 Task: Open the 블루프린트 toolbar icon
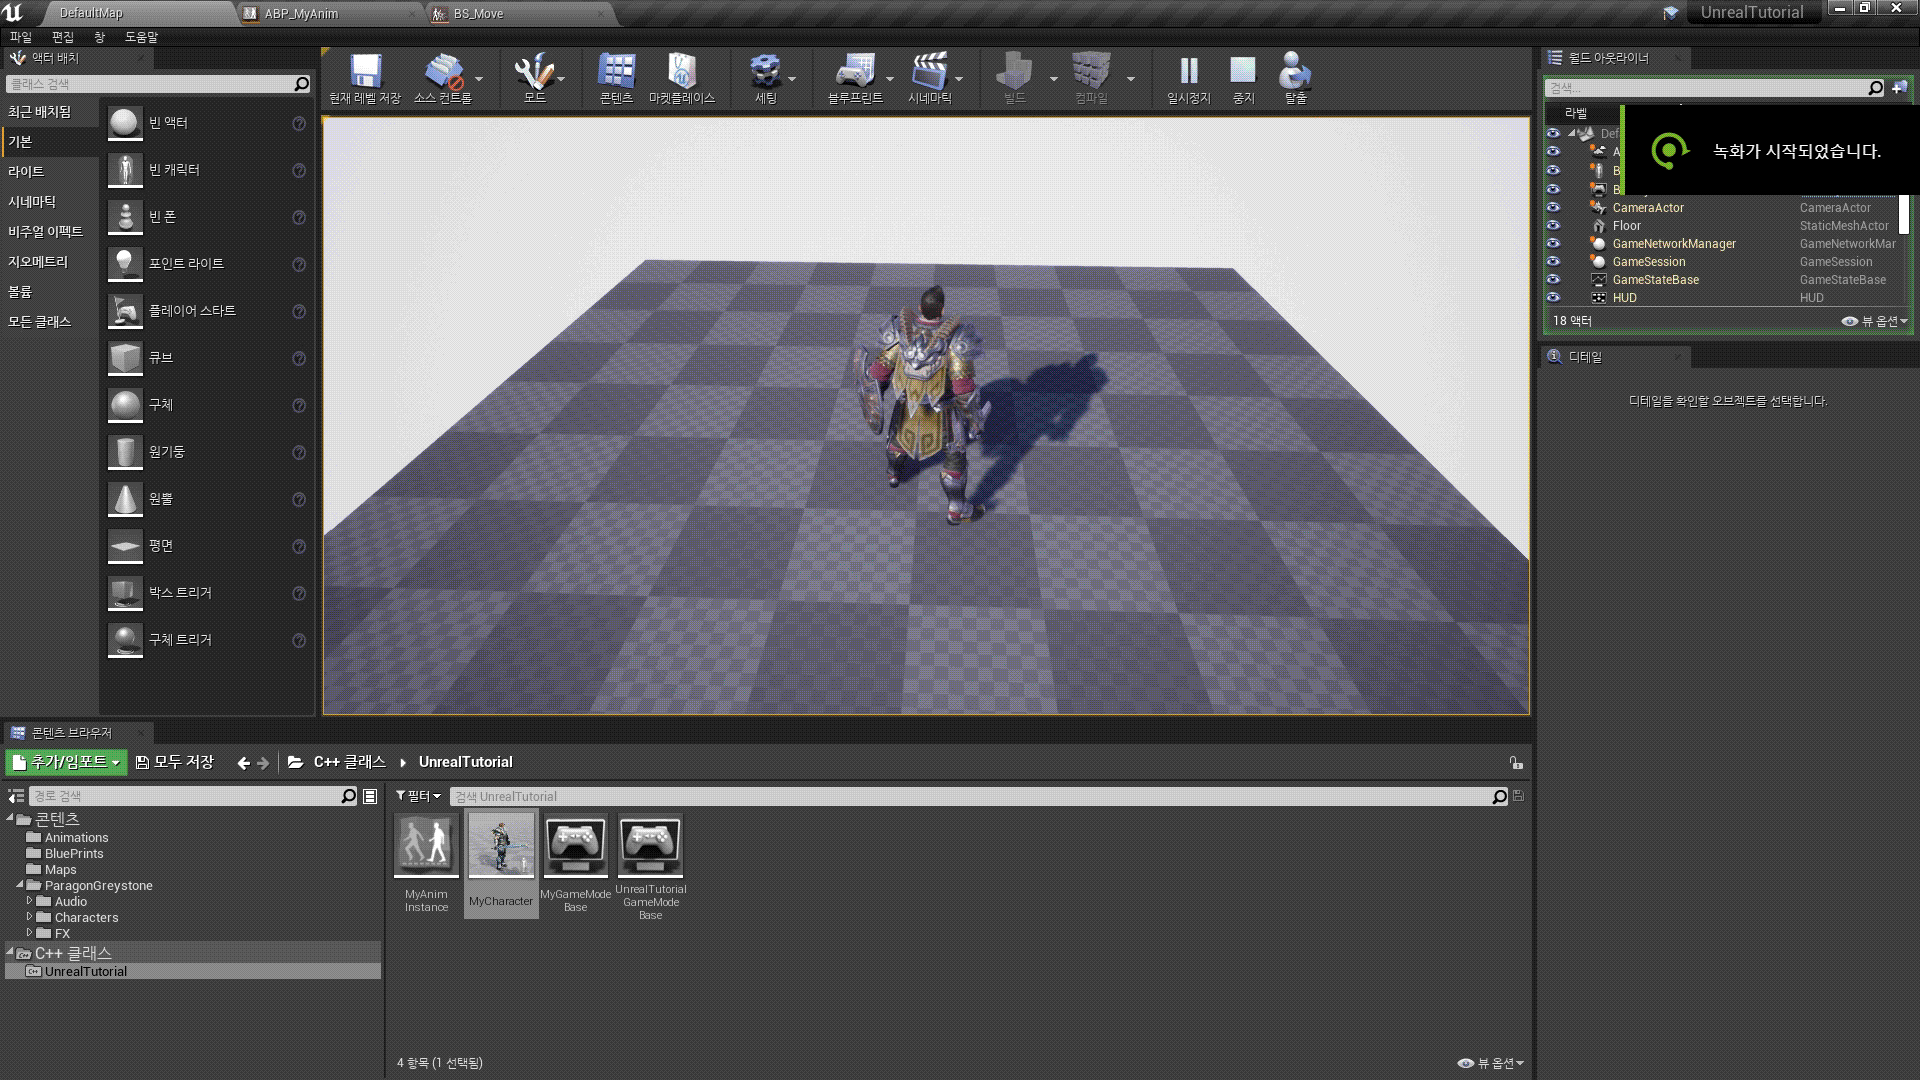click(855, 78)
